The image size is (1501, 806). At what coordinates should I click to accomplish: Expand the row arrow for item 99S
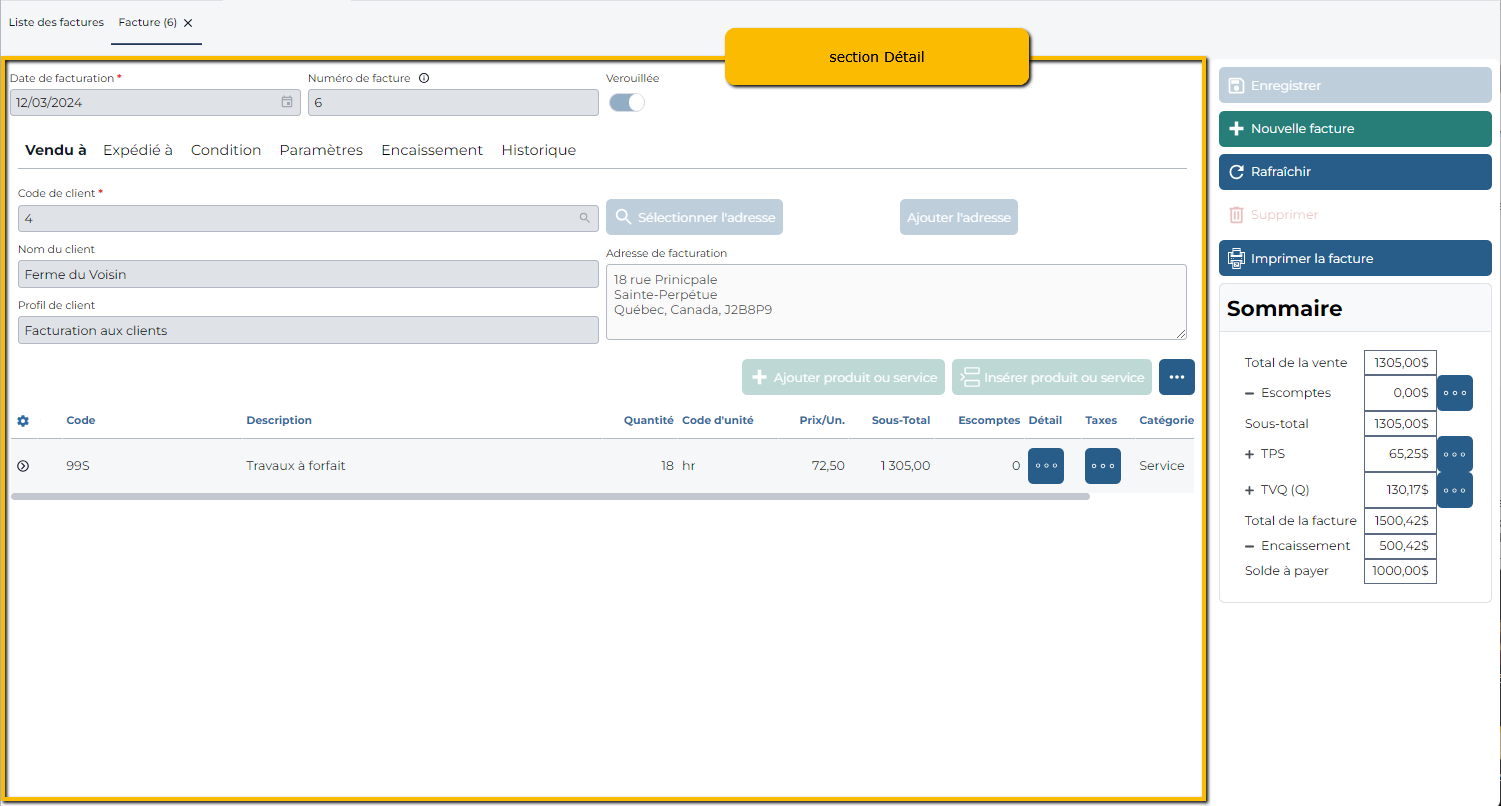point(23,466)
